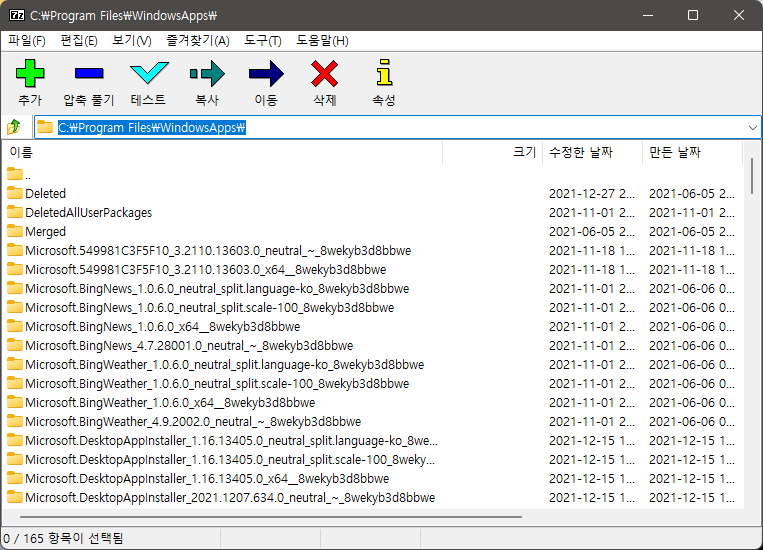This screenshot has height=550, width=763.
Task: Select BingWeather_1.0.6.0_neutral_split.language-ko folder
Action: 224,365
